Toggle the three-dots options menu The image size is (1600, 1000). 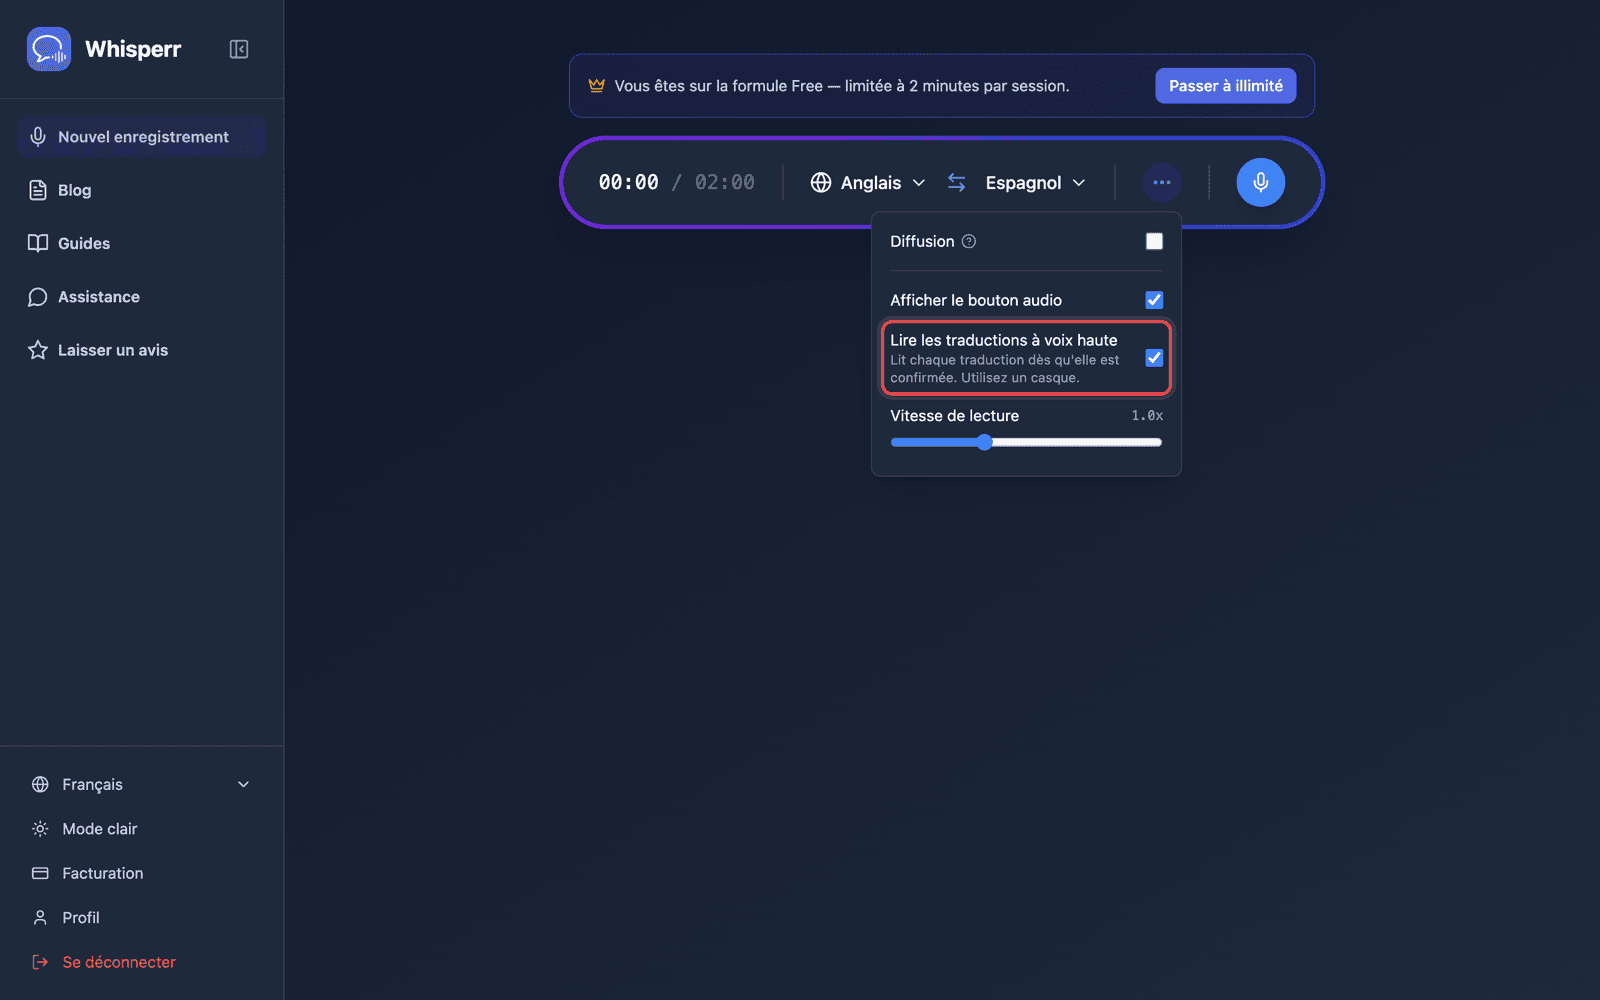(x=1162, y=183)
